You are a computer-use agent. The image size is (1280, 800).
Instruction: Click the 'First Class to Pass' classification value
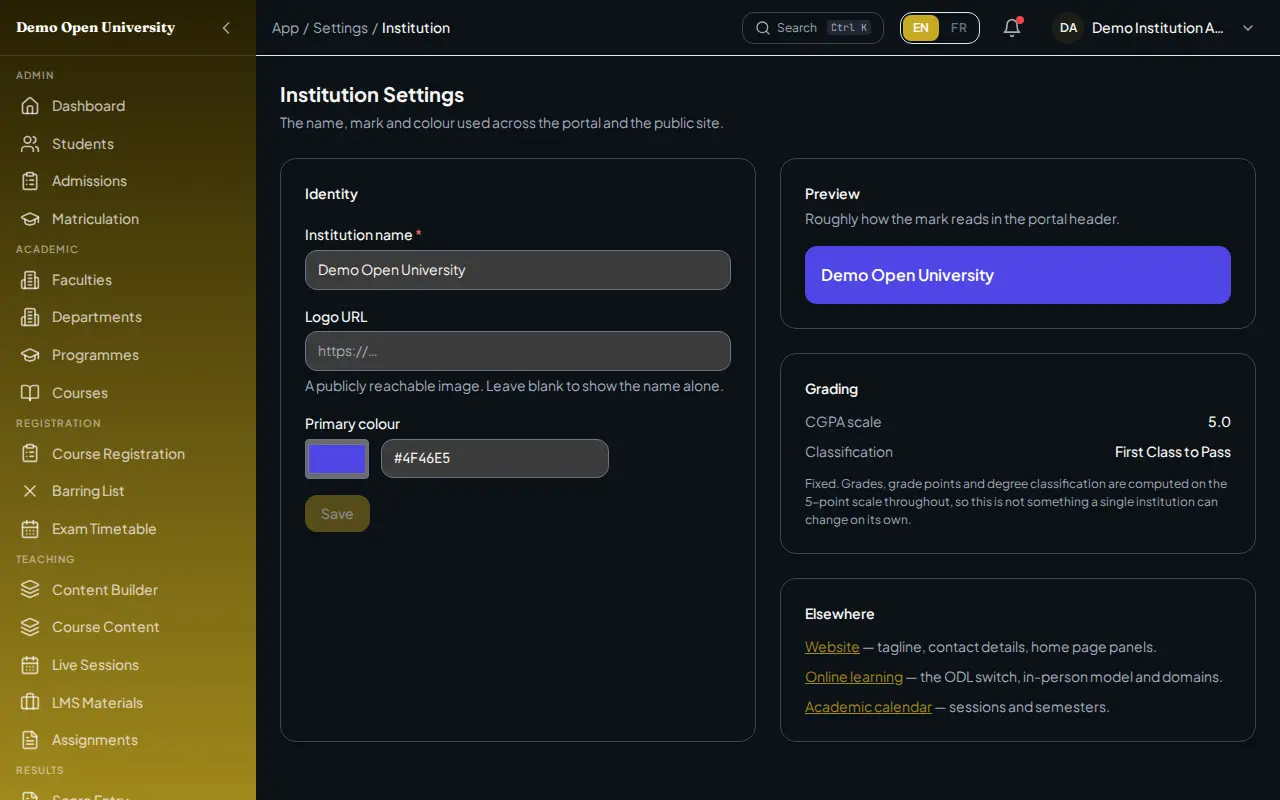tap(1173, 452)
